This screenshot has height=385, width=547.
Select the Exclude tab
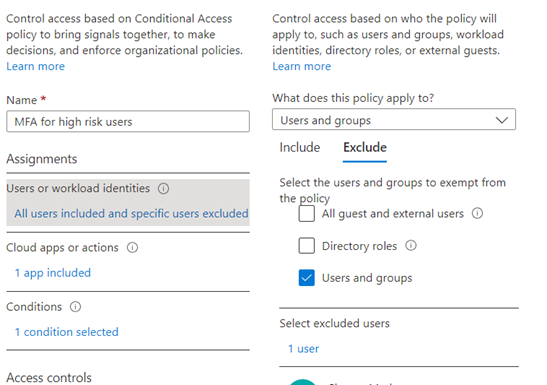pyautogui.click(x=365, y=148)
